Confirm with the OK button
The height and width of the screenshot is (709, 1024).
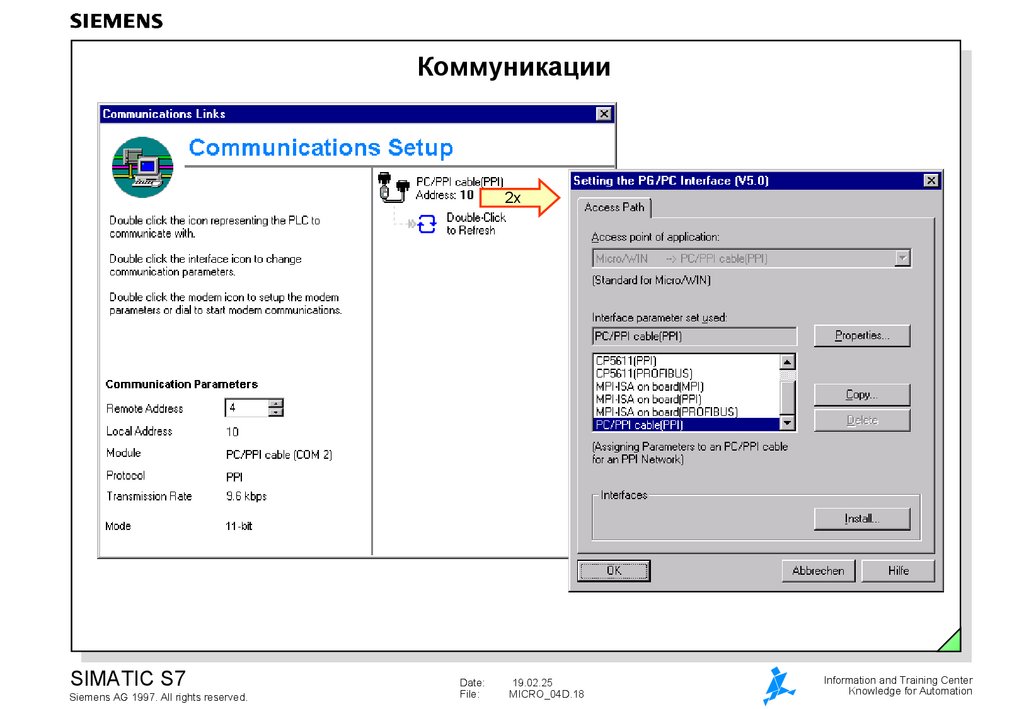click(x=614, y=571)
